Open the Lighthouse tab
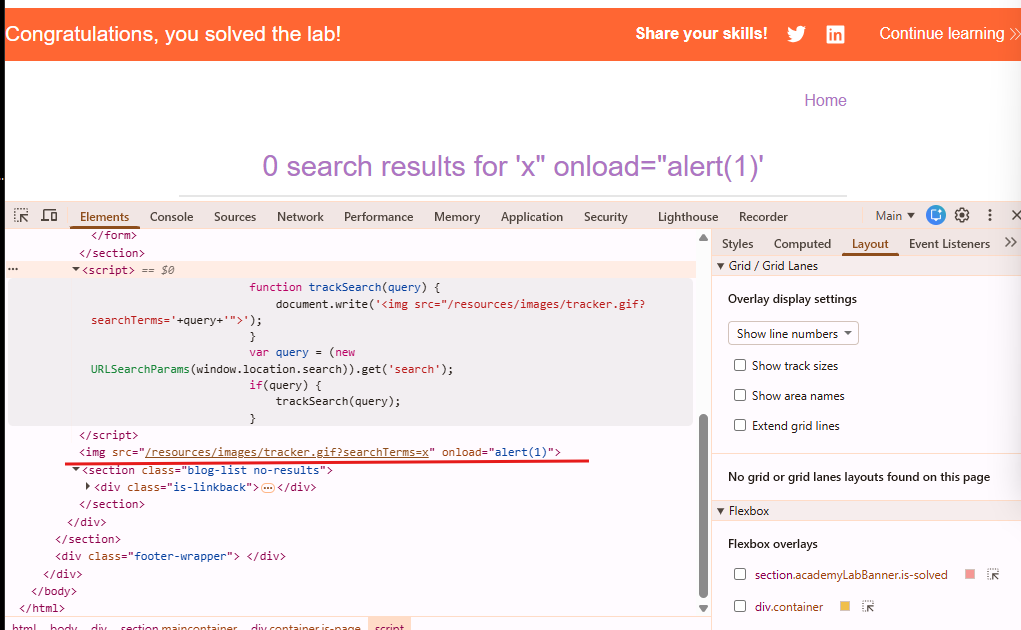1021x630 pixels. [x=688, y=217]
